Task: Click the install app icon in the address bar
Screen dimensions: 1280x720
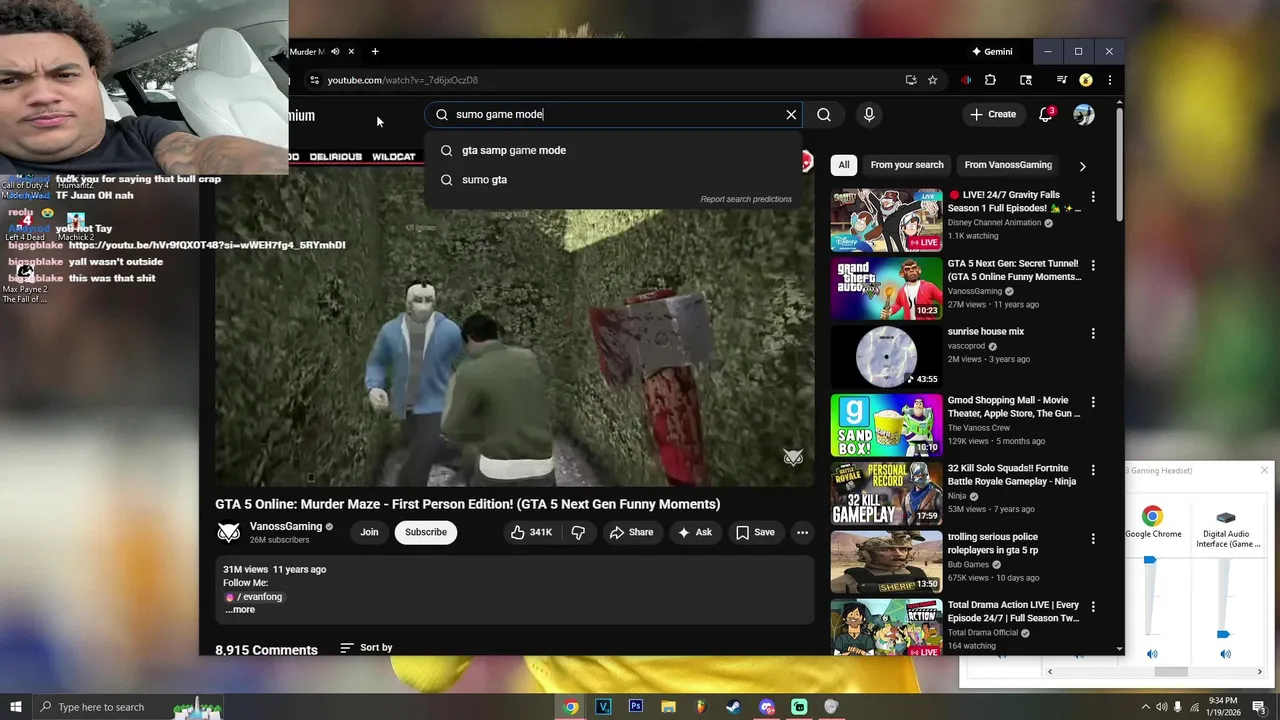Action: click(910, 80)
